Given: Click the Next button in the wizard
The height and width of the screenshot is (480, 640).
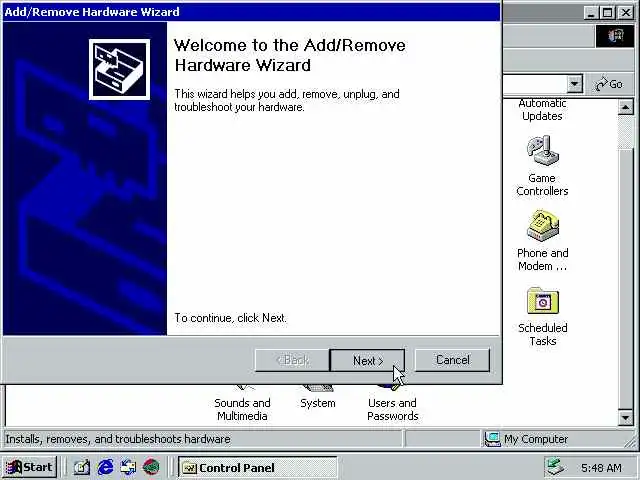Looking at the screenshot, I should (x=367, y=360).
